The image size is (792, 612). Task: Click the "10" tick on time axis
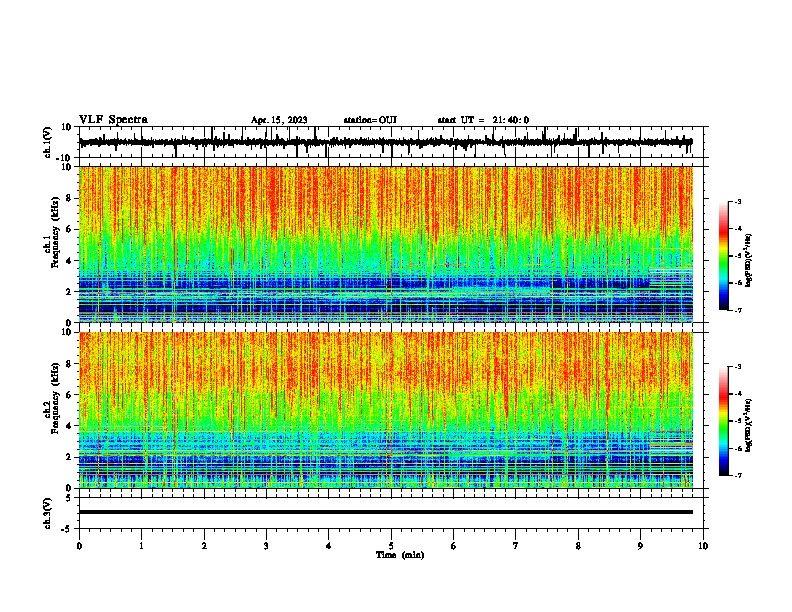(x=703, y=546)
